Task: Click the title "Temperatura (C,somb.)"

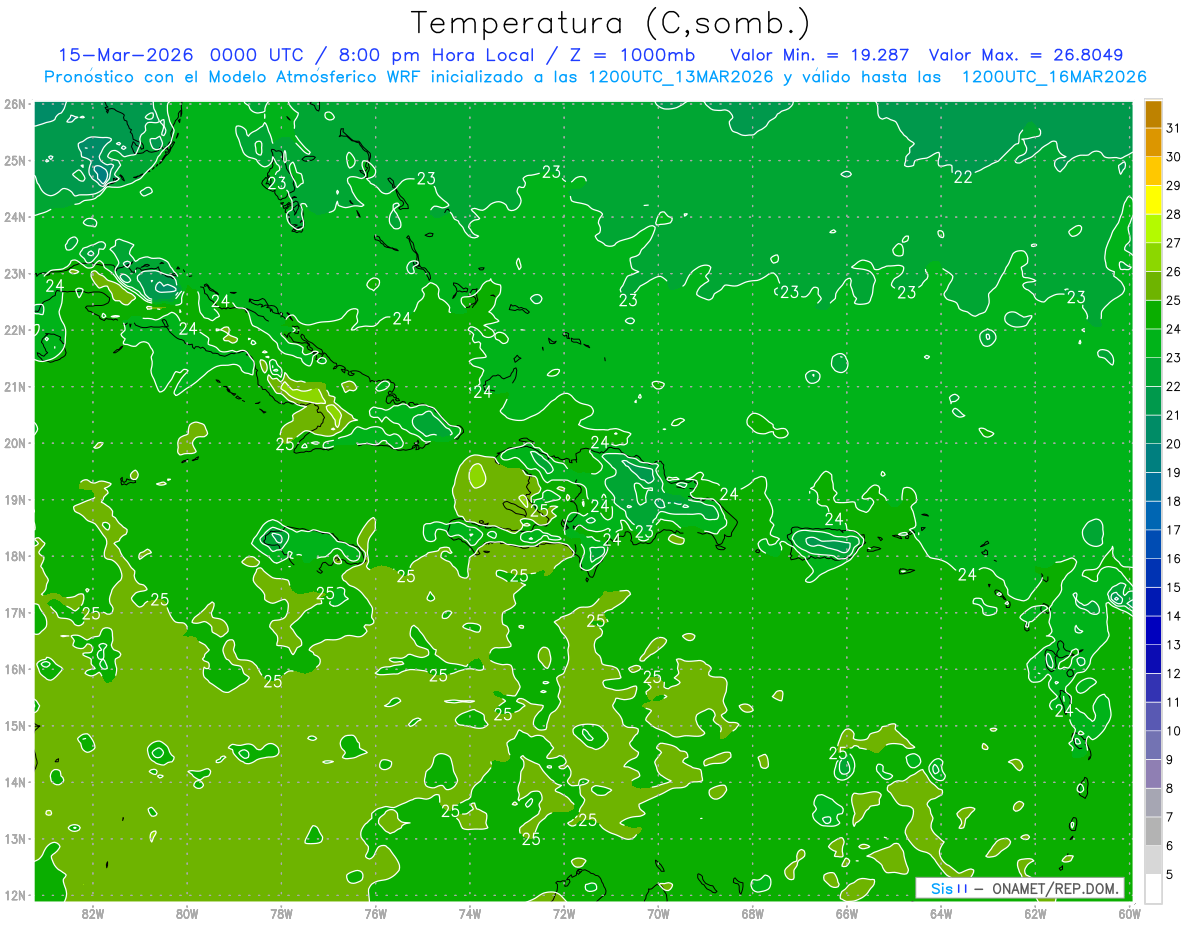Action: [x=610, y=24]
